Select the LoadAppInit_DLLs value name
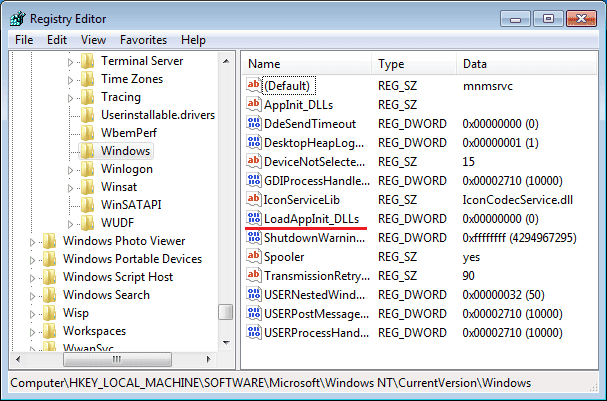 coord(311,219)
